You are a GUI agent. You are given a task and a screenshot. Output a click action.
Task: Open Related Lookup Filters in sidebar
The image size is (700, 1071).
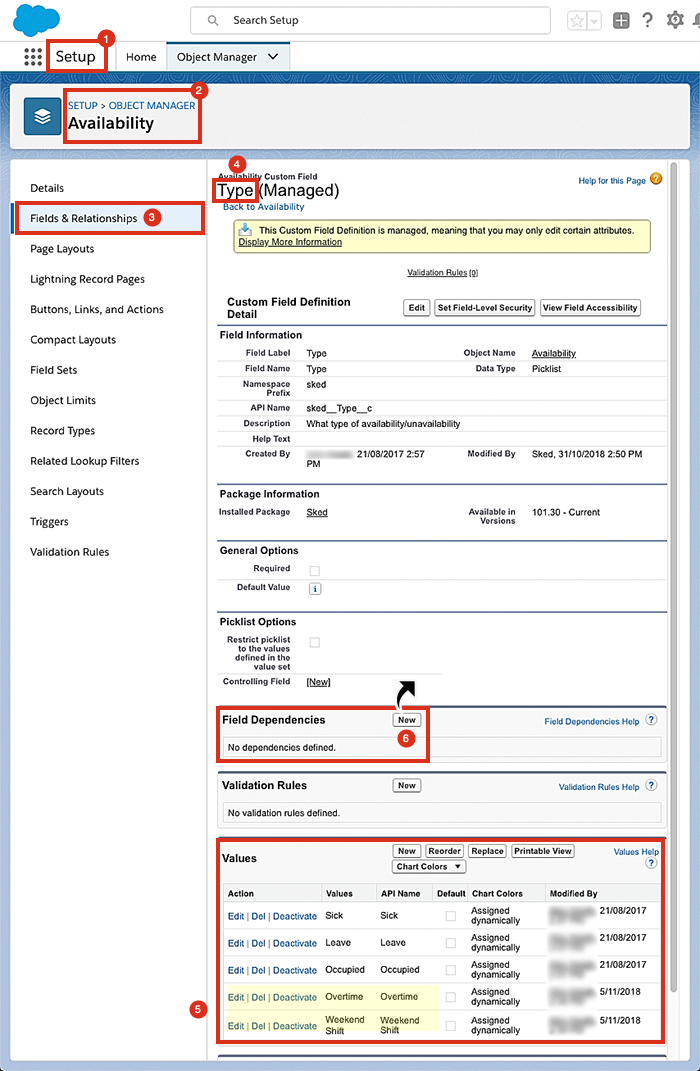click(x=85, y=461)
